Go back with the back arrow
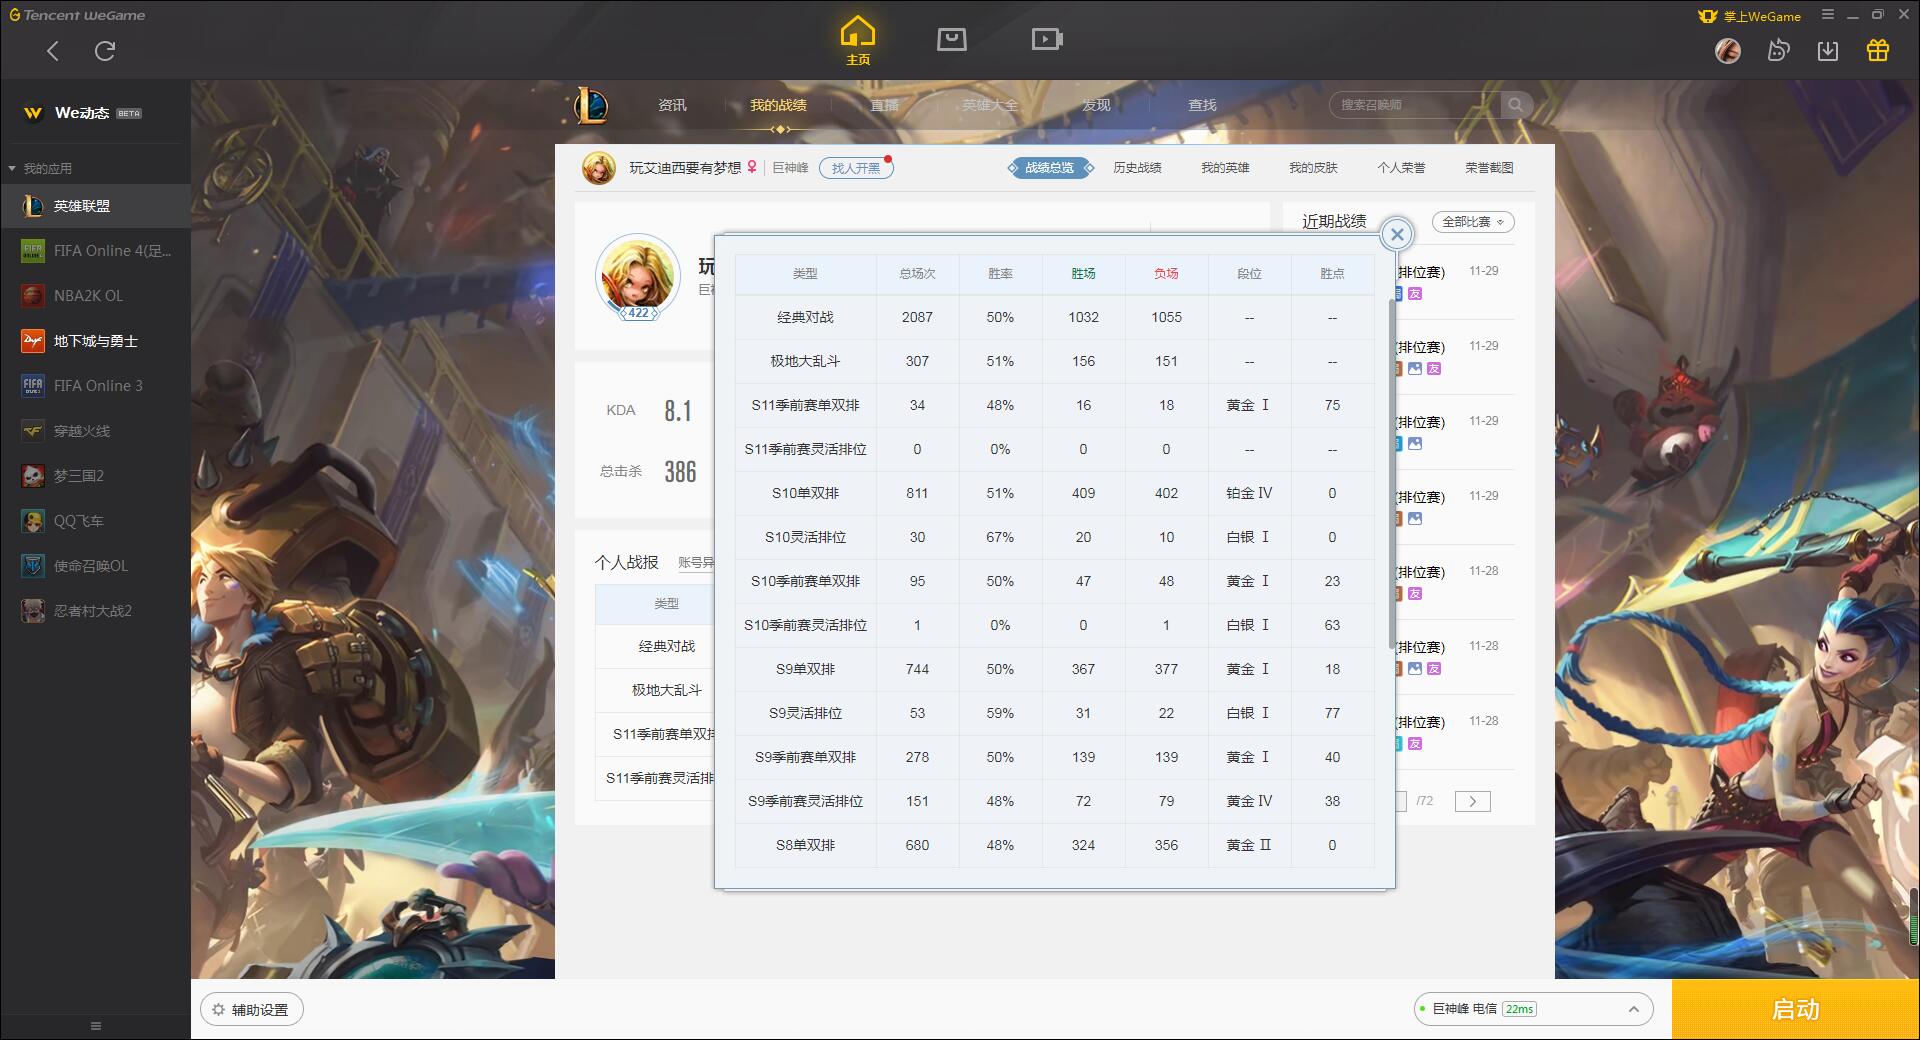1920x1040 pixels. click(53, 51)
